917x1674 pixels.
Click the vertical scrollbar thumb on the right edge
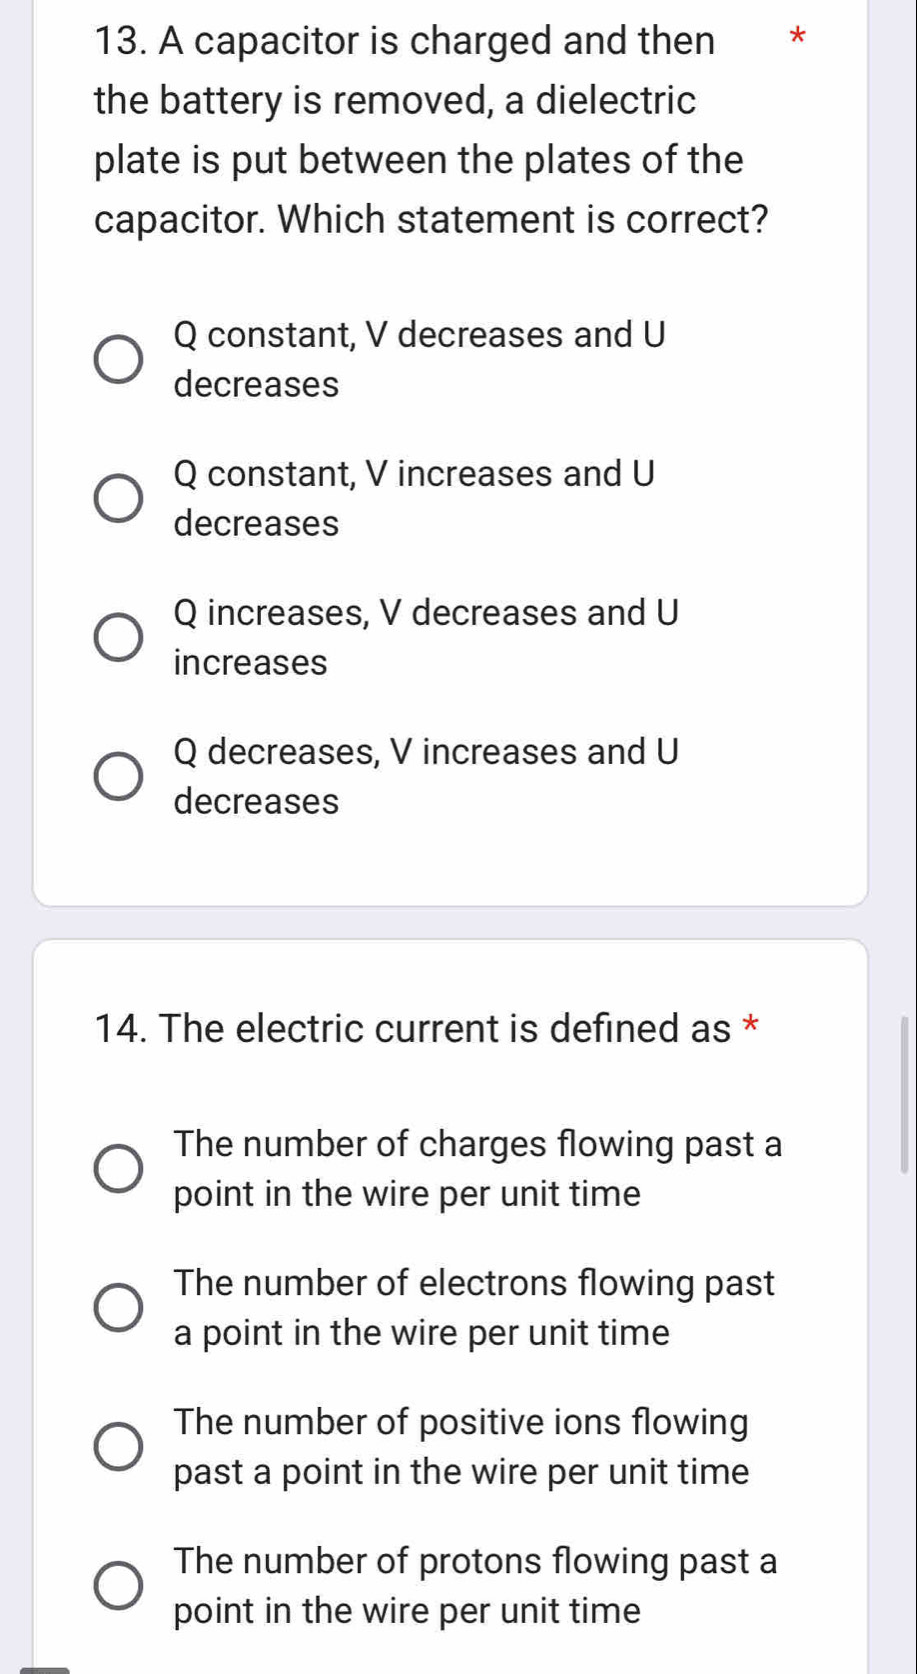point(907,1095)
